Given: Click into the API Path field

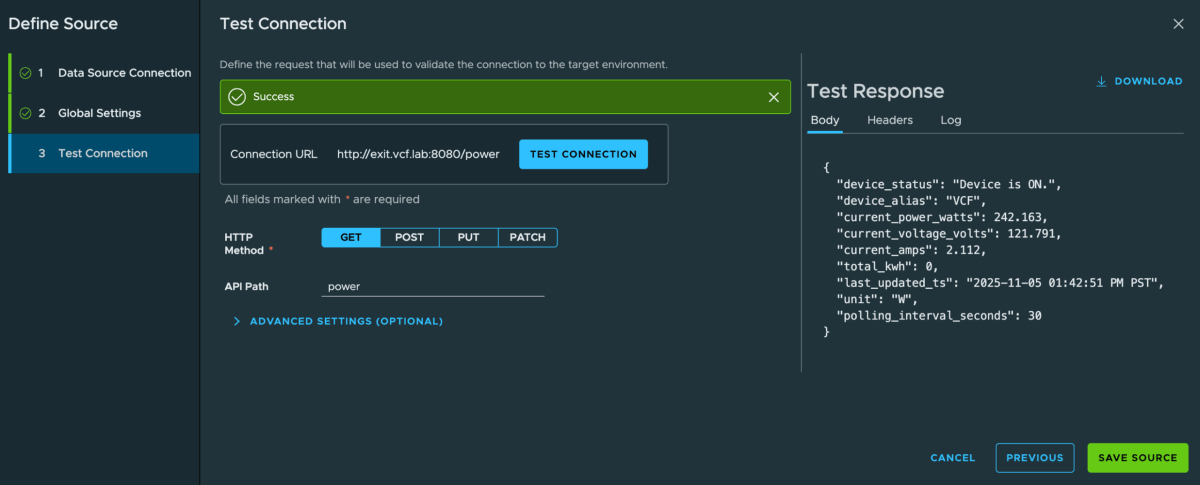Looking at the screenshot, I should [x=433, y=286].
